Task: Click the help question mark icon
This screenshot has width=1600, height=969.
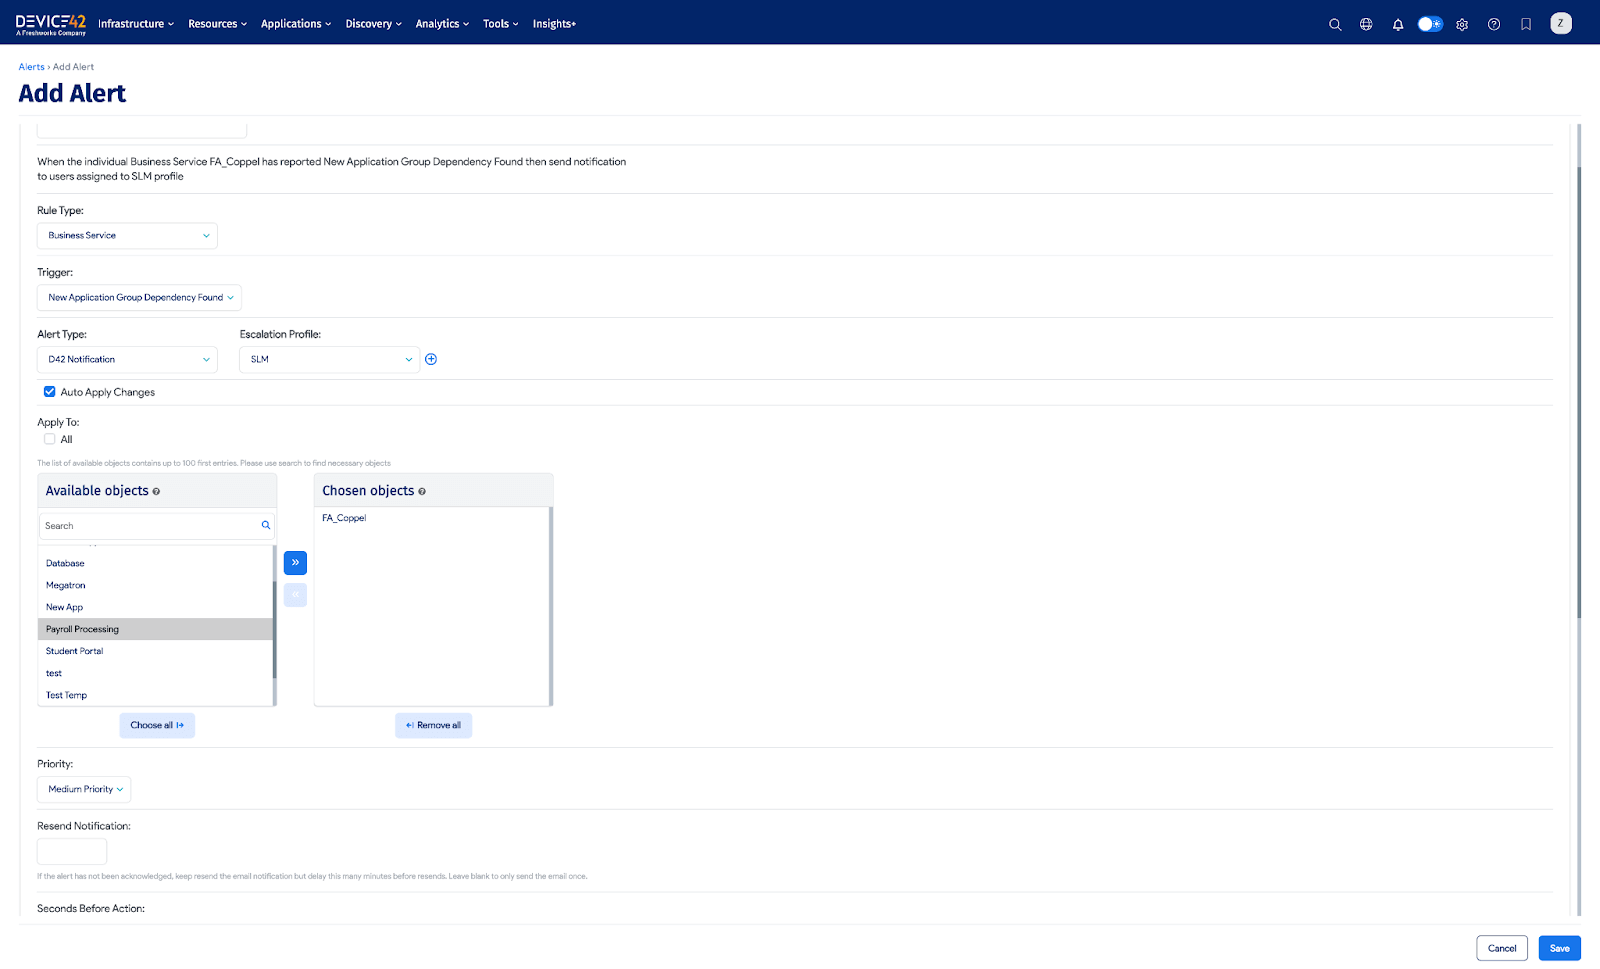Action: [1494, 24]
